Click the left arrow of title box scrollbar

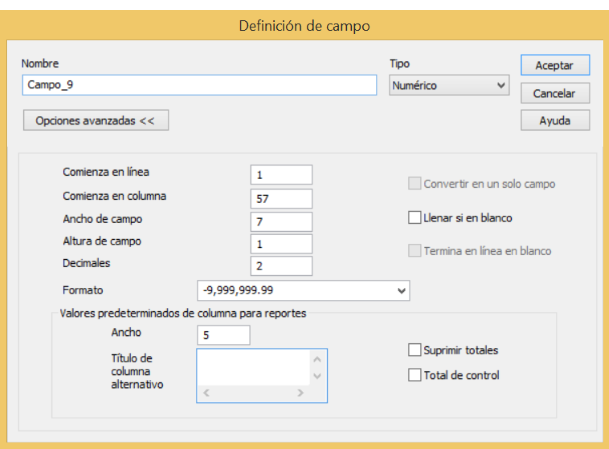point(206,393)
